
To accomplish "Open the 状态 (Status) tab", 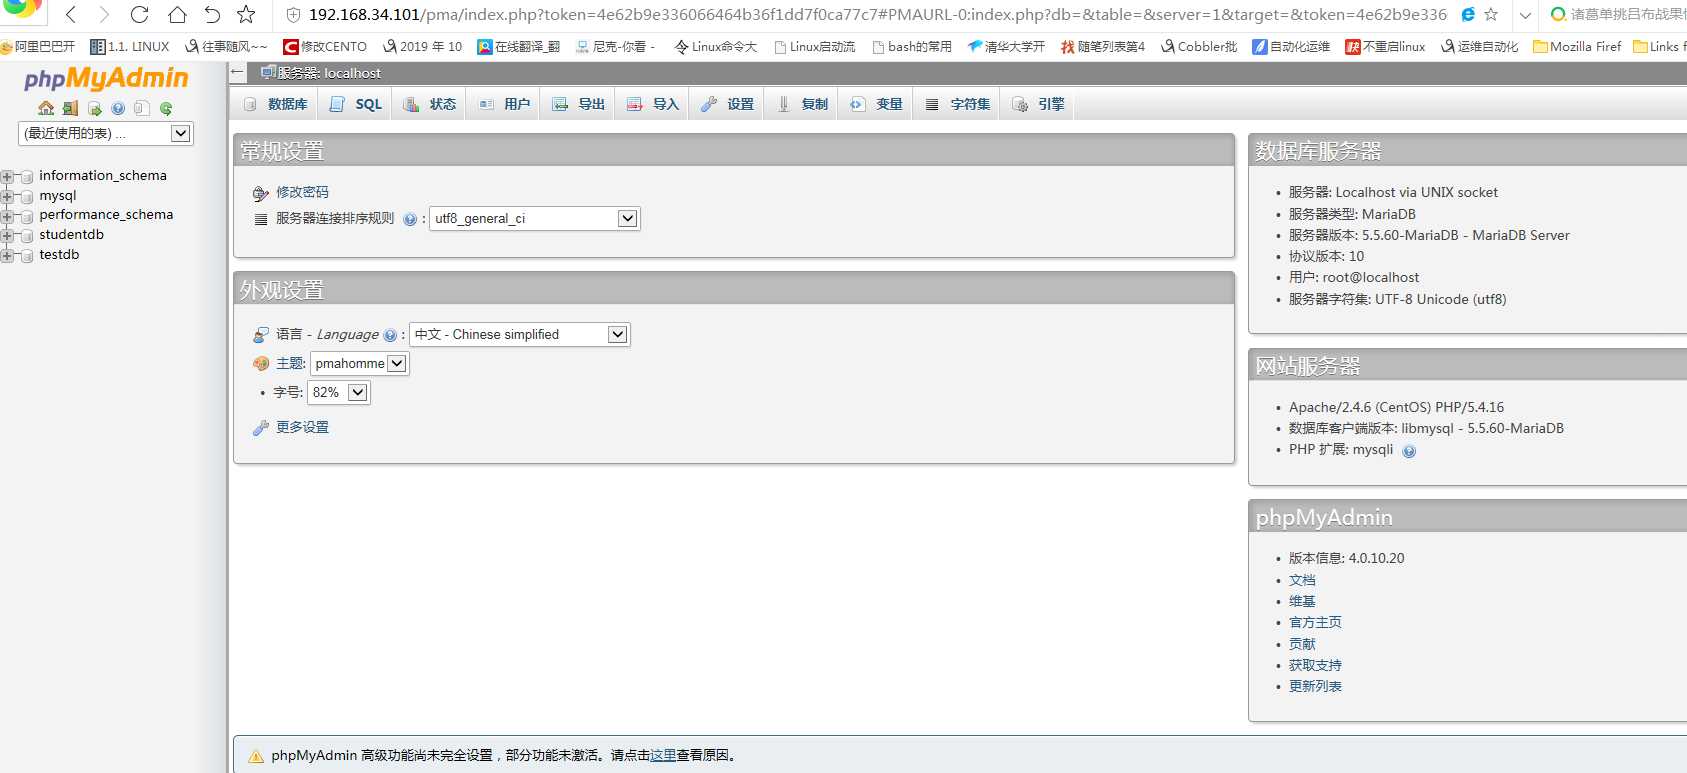I will click(430, 104).
